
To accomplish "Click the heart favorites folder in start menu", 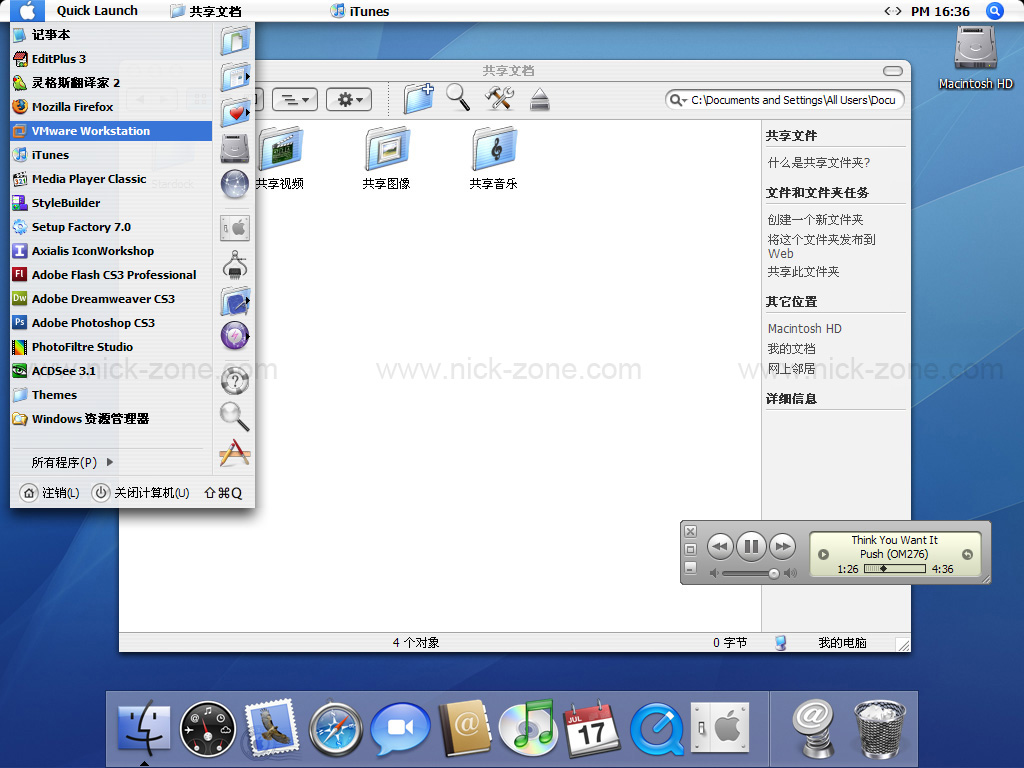I will (235, 112).
